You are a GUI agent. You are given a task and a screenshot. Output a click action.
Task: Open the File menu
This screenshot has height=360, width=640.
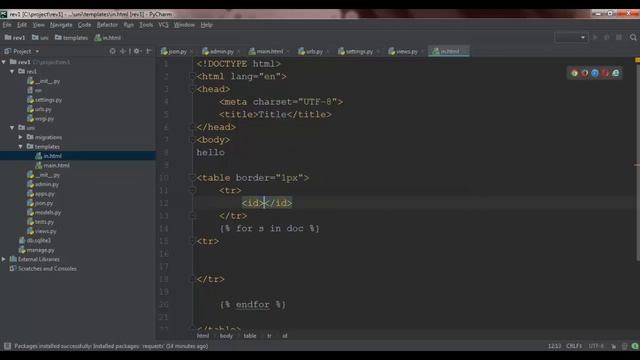point(7,25)
